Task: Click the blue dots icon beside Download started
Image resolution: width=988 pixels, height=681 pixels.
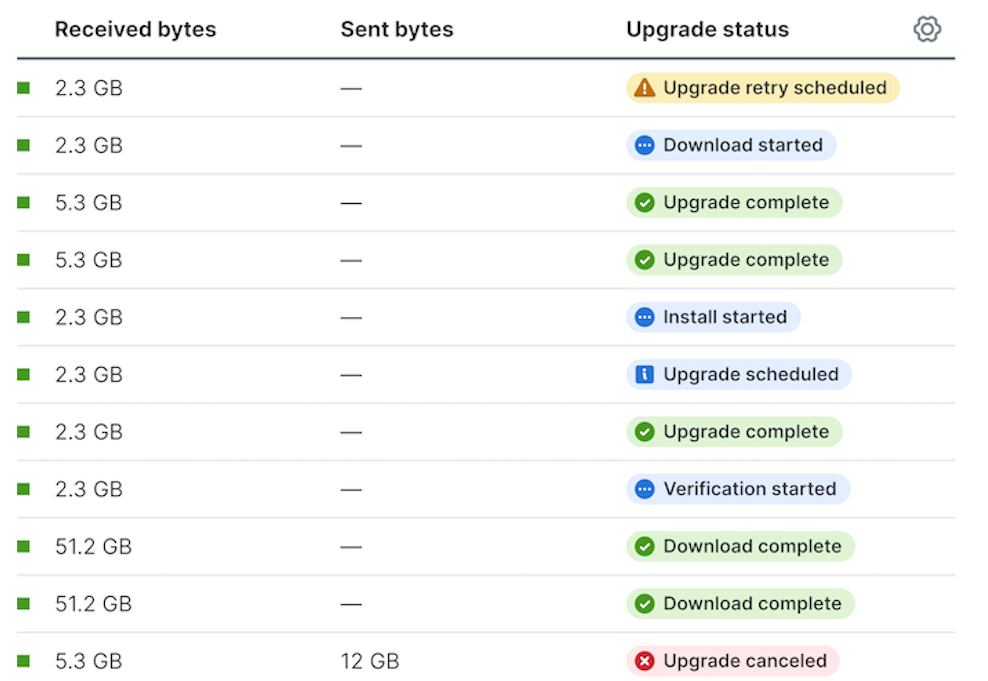Action: click(645, 145)
